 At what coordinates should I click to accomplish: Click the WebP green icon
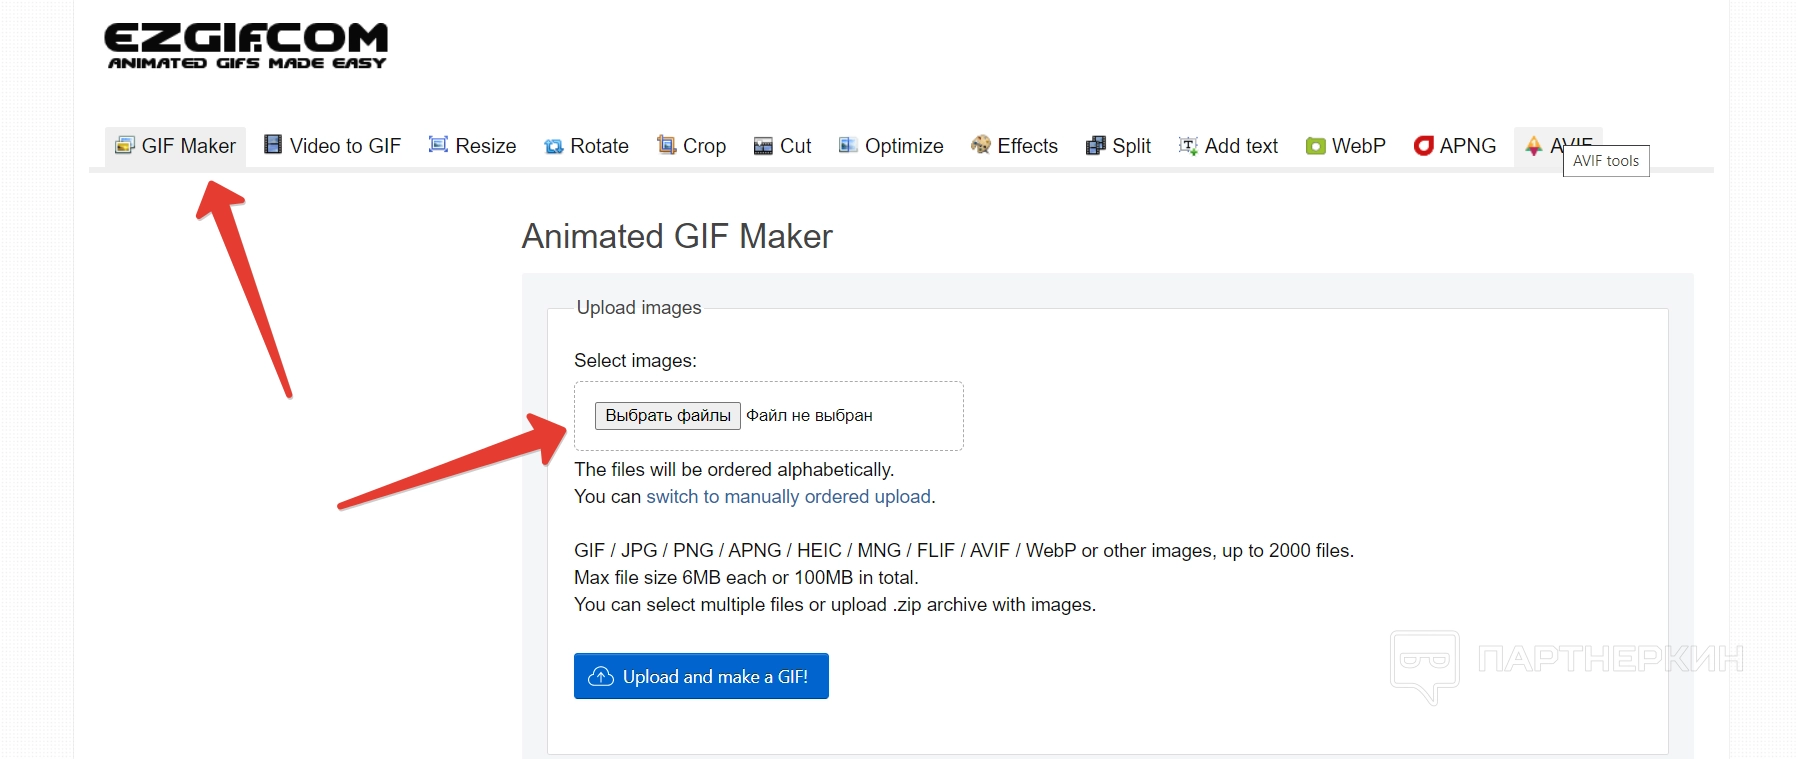1315,146
